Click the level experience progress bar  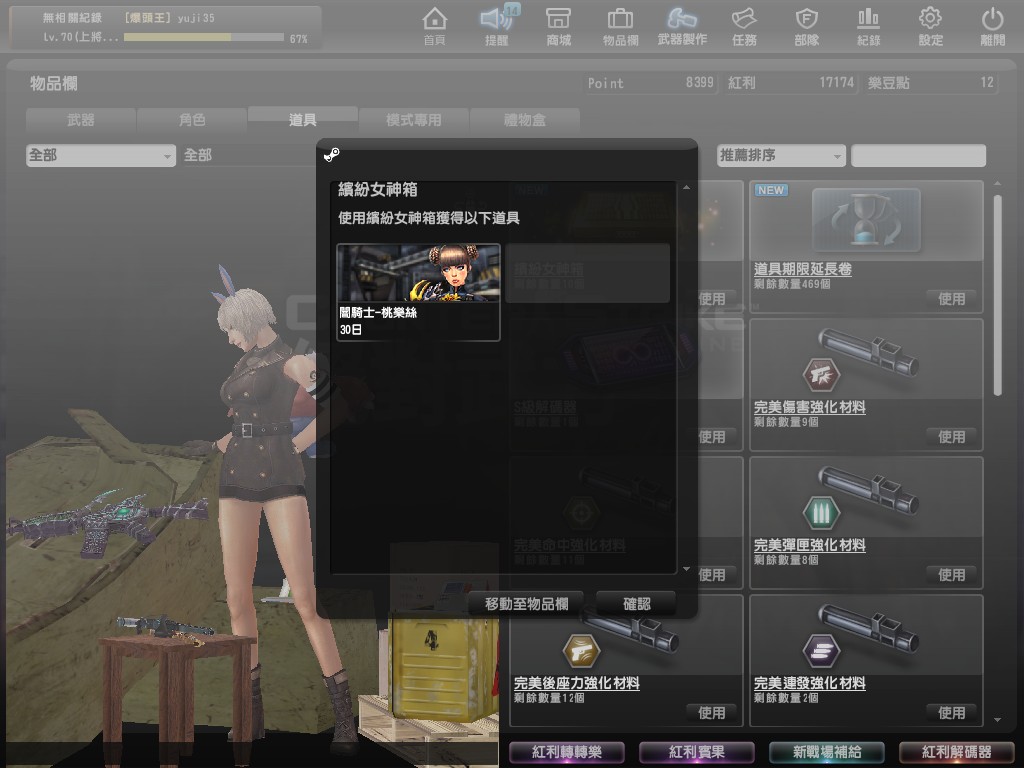(204, 38)
